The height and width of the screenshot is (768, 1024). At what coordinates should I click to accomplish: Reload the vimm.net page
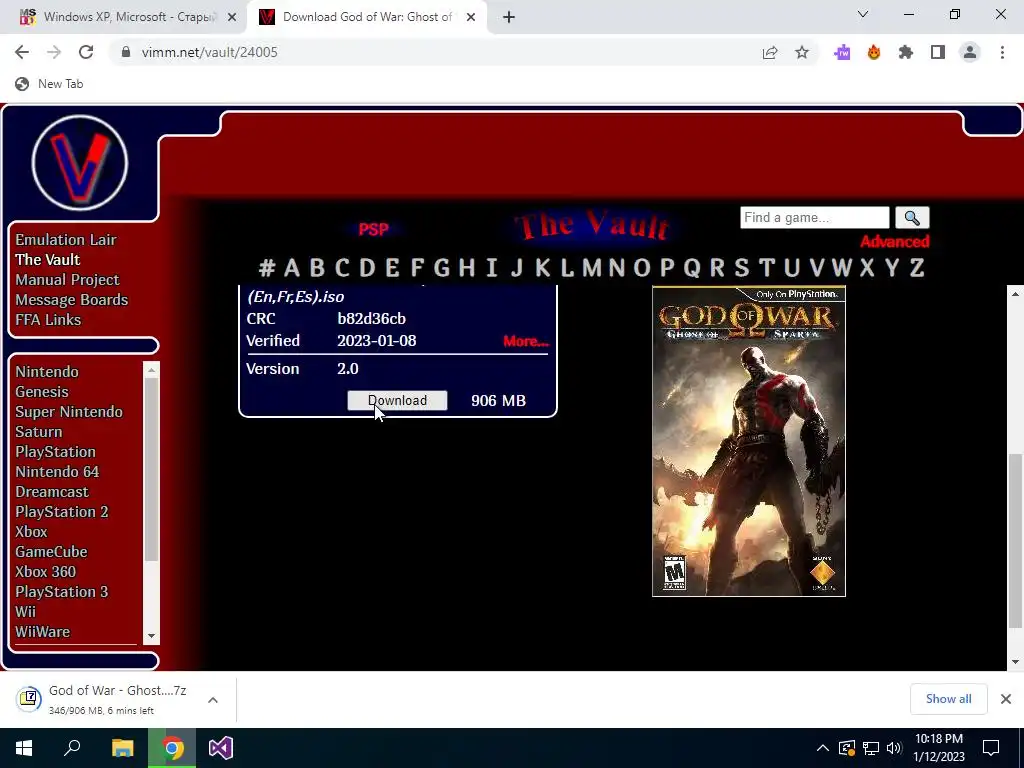86,52
